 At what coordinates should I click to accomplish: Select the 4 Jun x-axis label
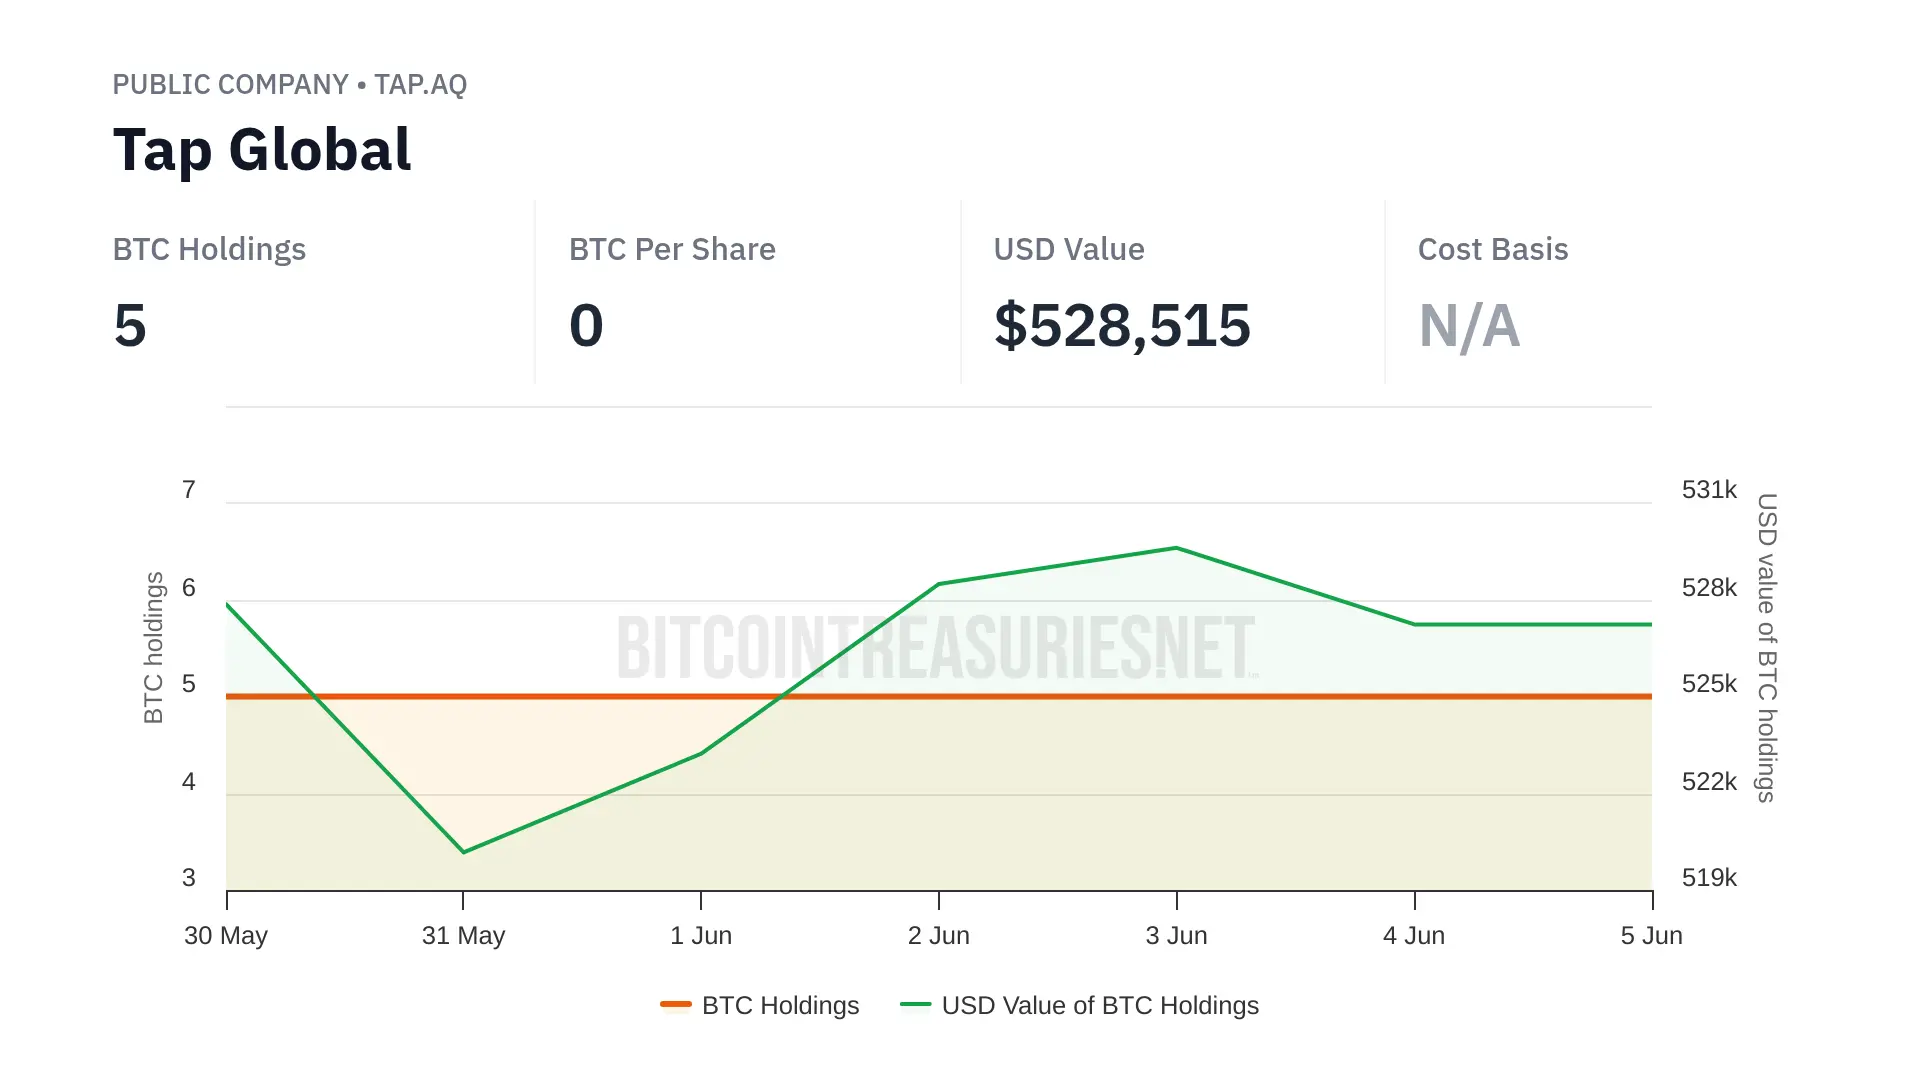point(1414,936)
